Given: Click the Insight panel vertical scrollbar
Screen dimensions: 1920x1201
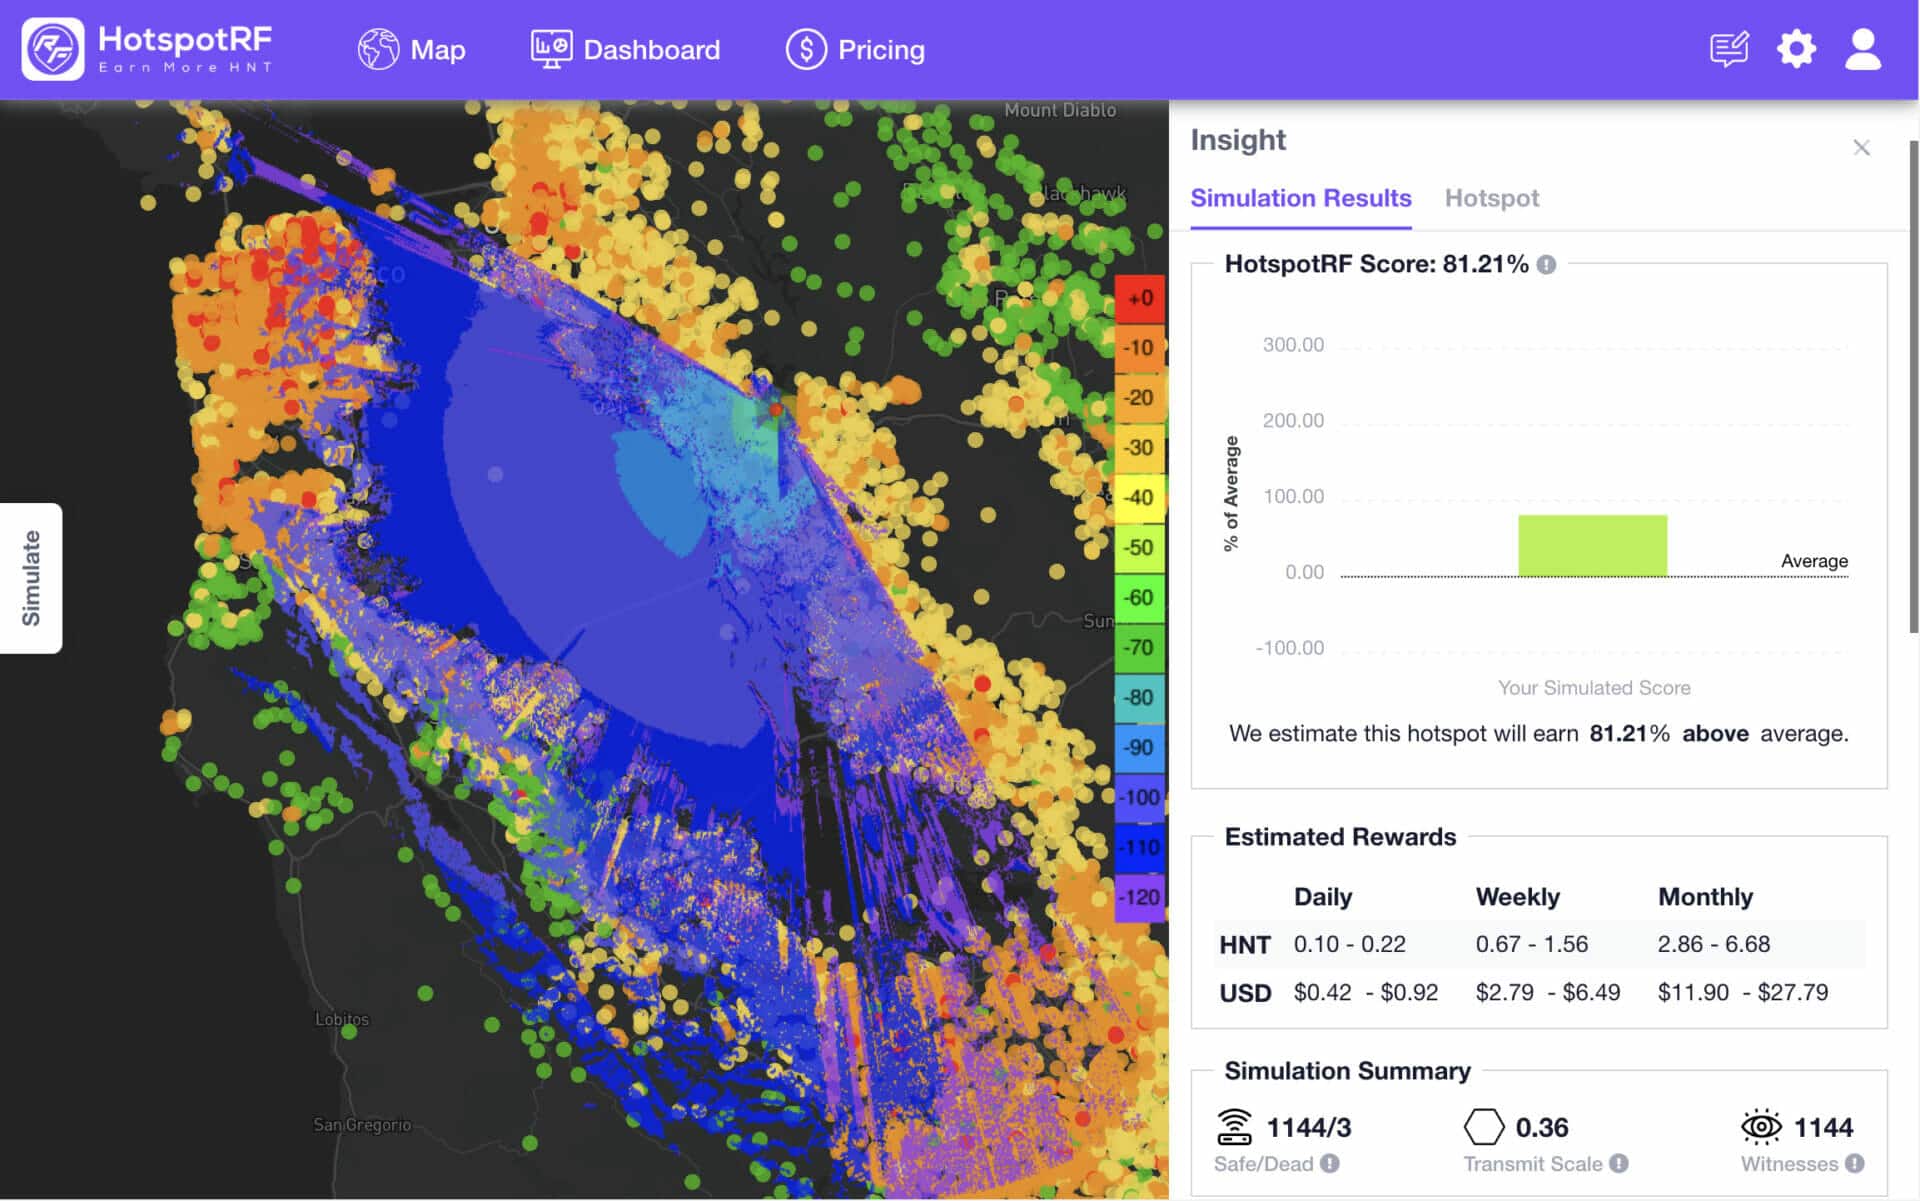Looking at the screenshot, I should pos(1914,386).
